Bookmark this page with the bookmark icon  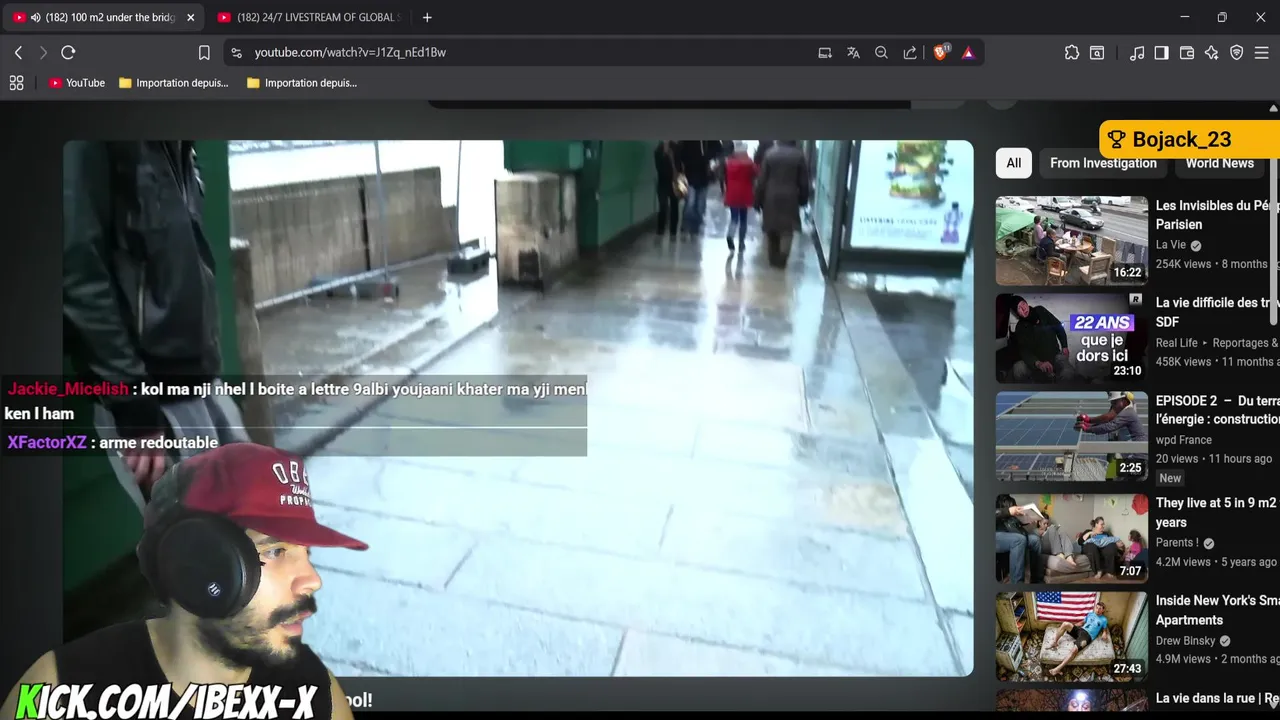pos(204,53)
